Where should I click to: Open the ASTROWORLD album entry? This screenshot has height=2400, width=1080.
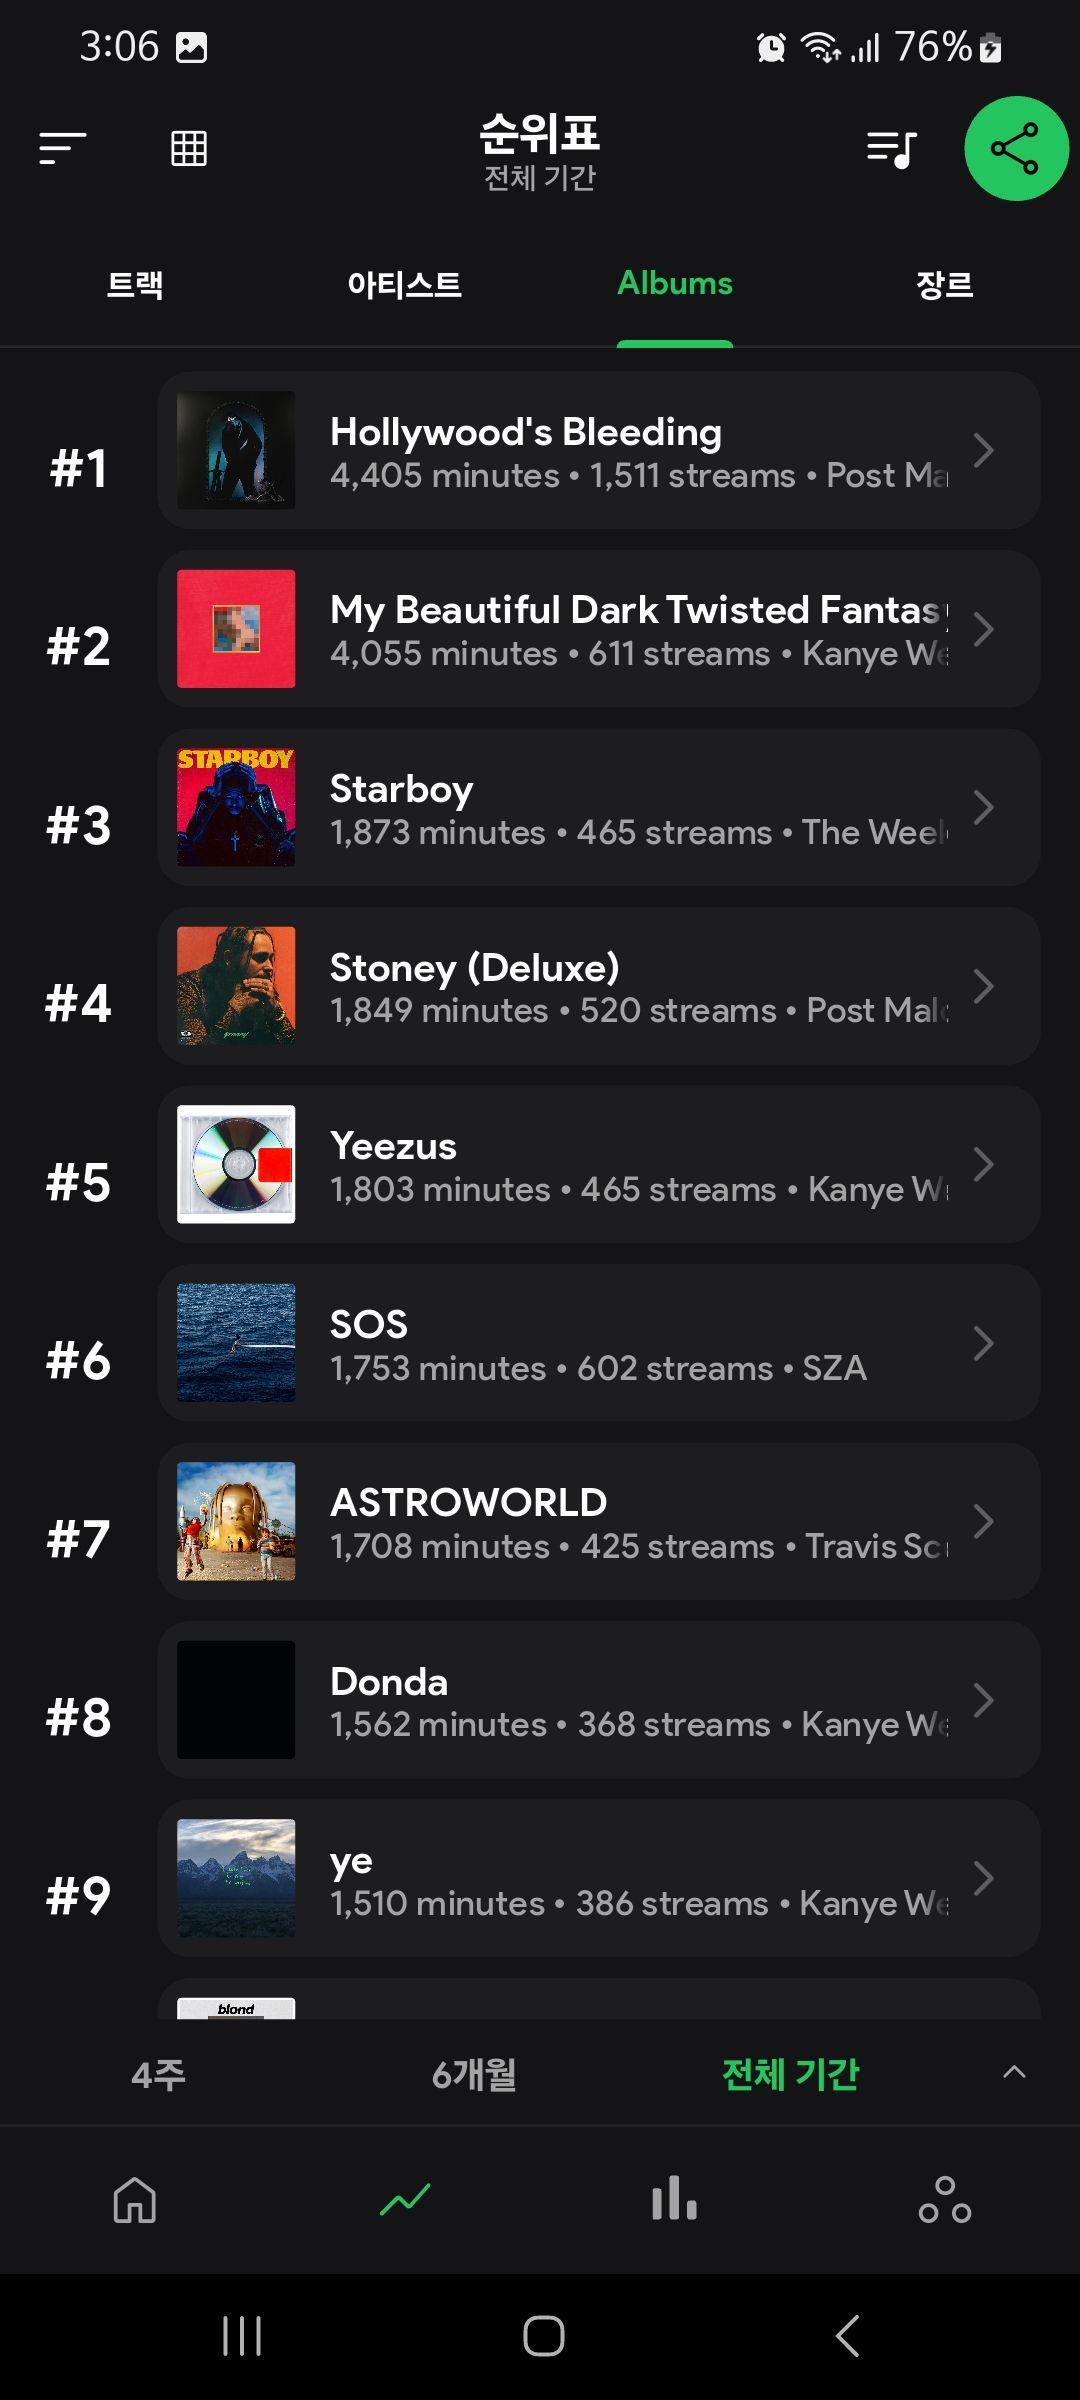click(598, 1521)
